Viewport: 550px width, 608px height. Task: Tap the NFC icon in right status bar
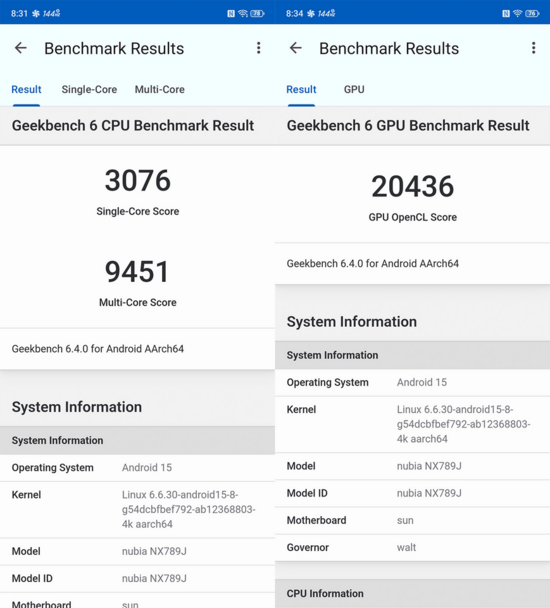click(506, 14)
